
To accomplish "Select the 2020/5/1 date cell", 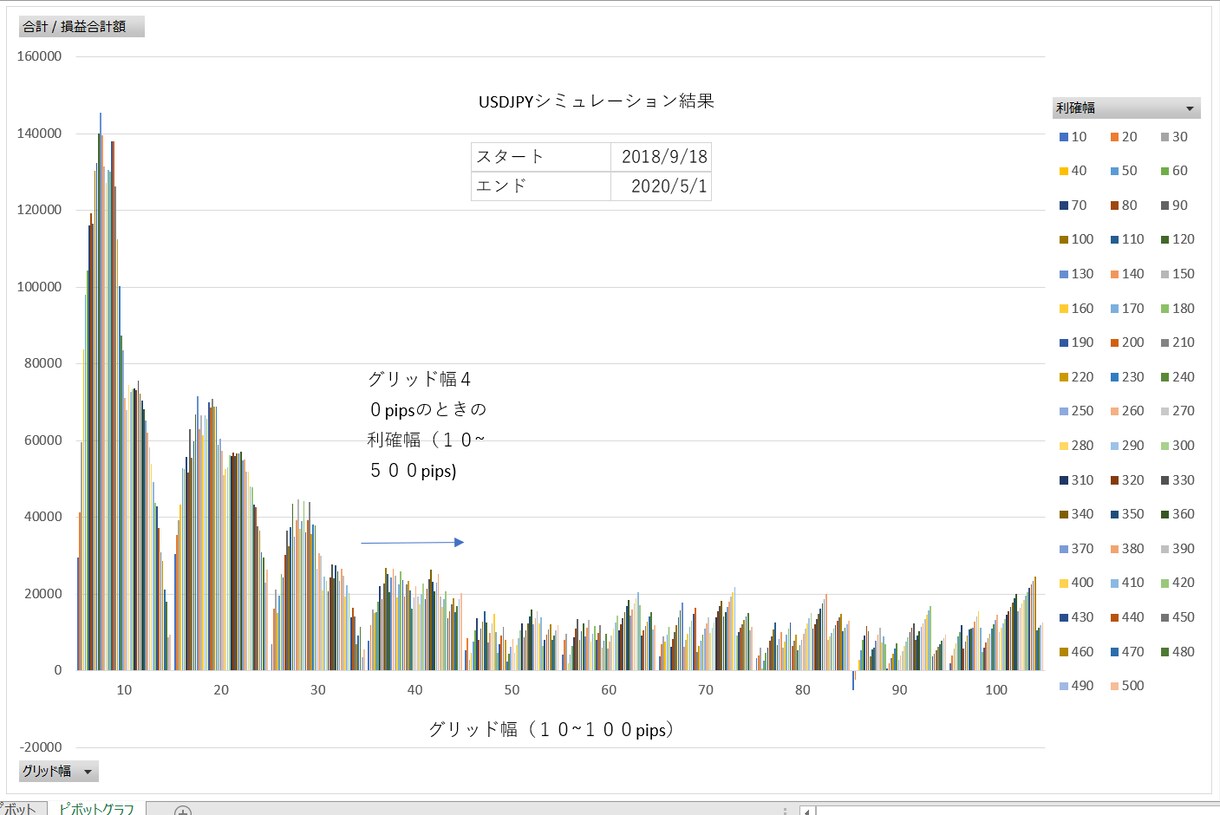I will 661,186.
